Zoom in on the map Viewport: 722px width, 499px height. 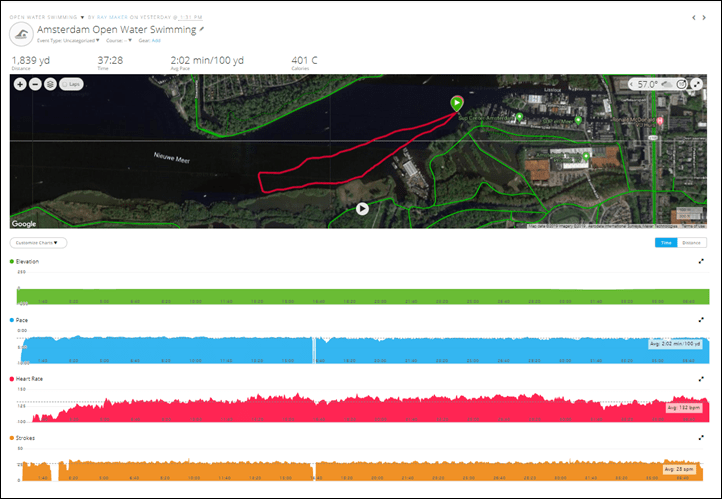click(20, 84)
